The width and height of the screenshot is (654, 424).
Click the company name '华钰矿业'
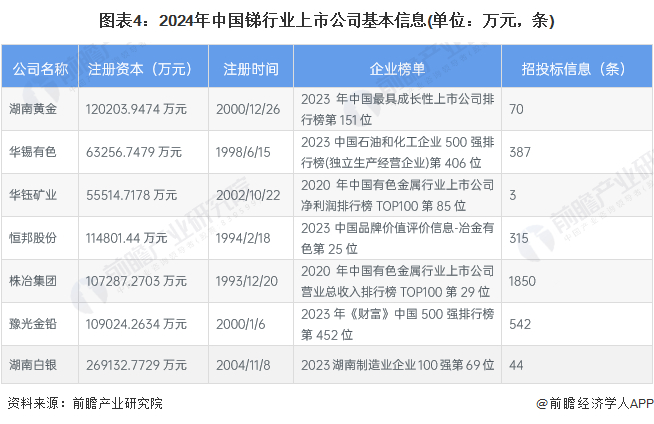33,195
